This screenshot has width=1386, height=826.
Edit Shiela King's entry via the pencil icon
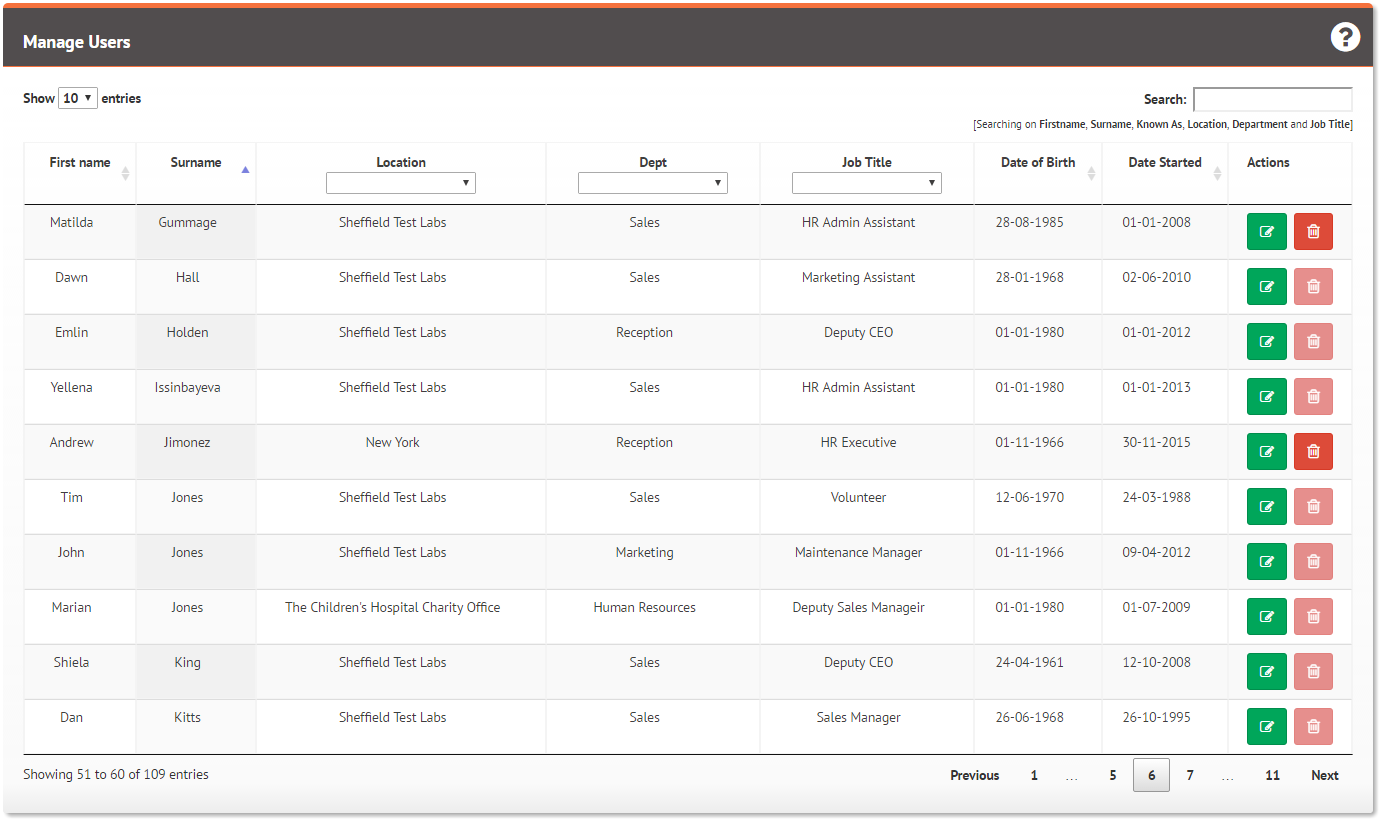pos(1266,671)
